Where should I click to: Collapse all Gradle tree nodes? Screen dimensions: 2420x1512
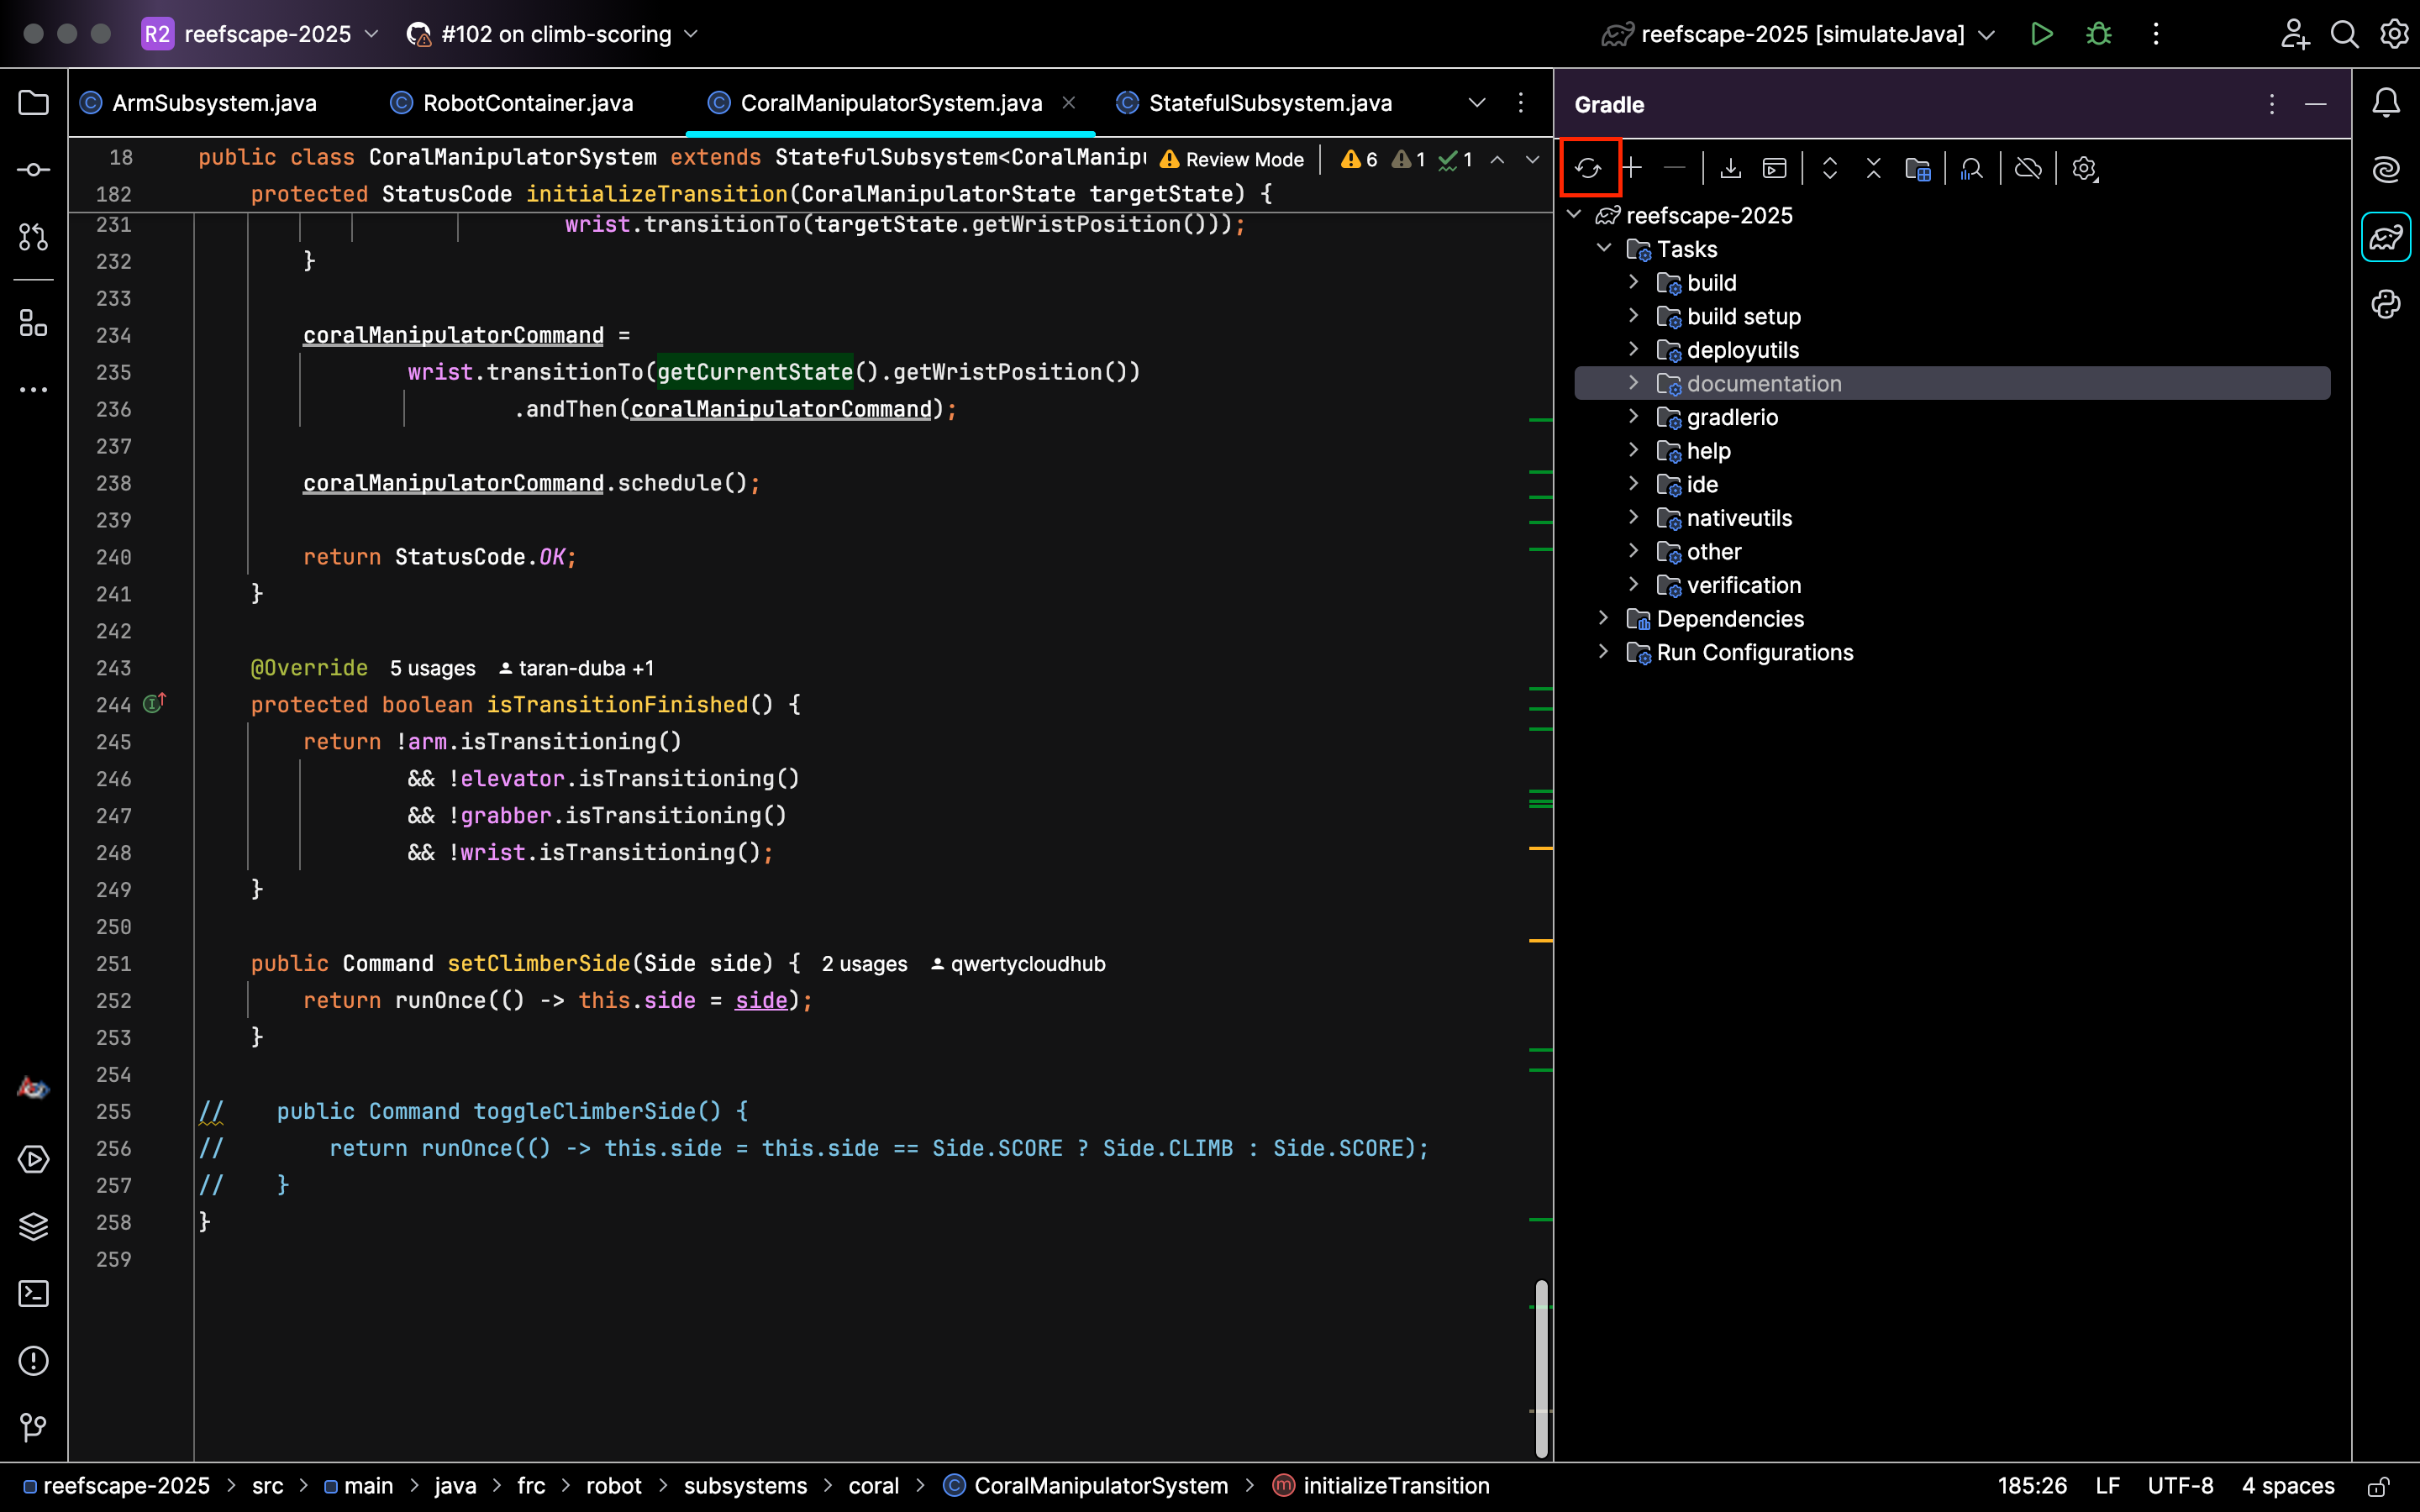pos(1874,168)
